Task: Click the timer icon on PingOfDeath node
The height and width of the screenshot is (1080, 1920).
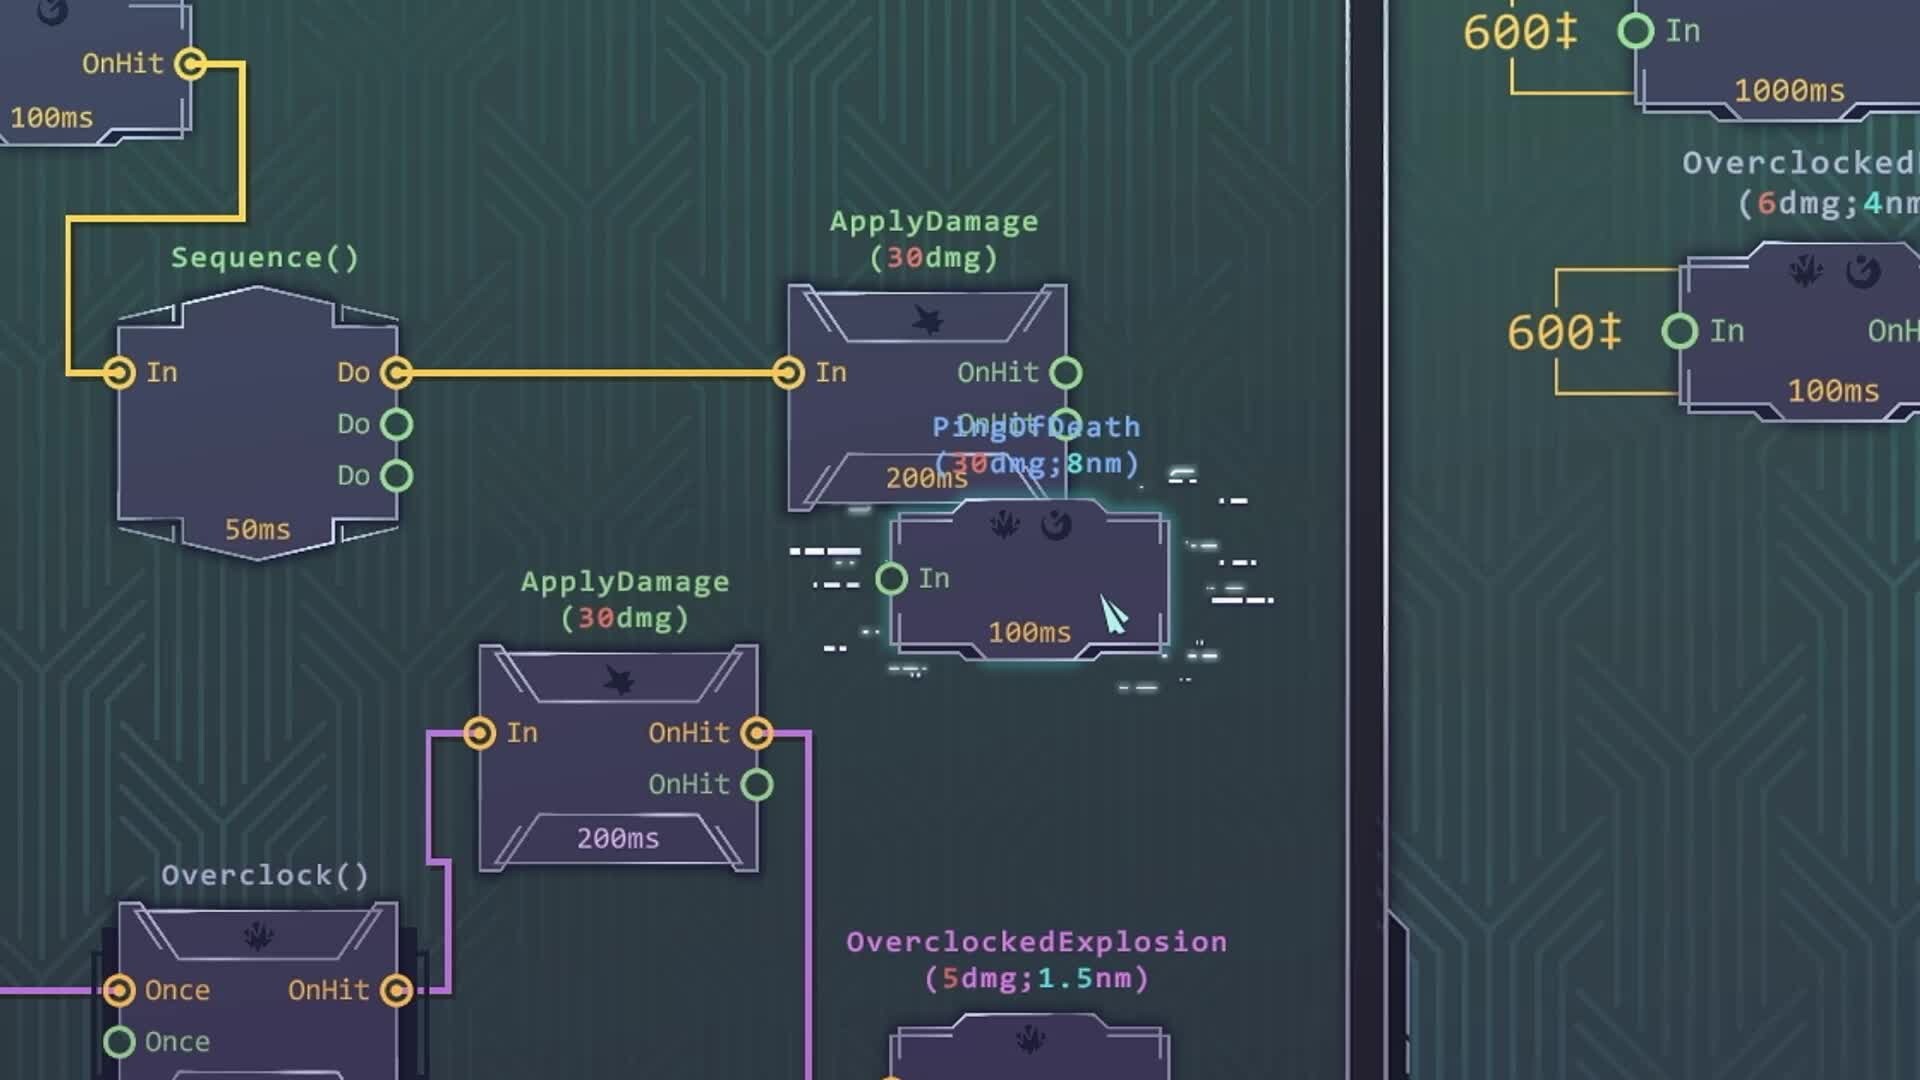Action: (x=1056, y=524)
